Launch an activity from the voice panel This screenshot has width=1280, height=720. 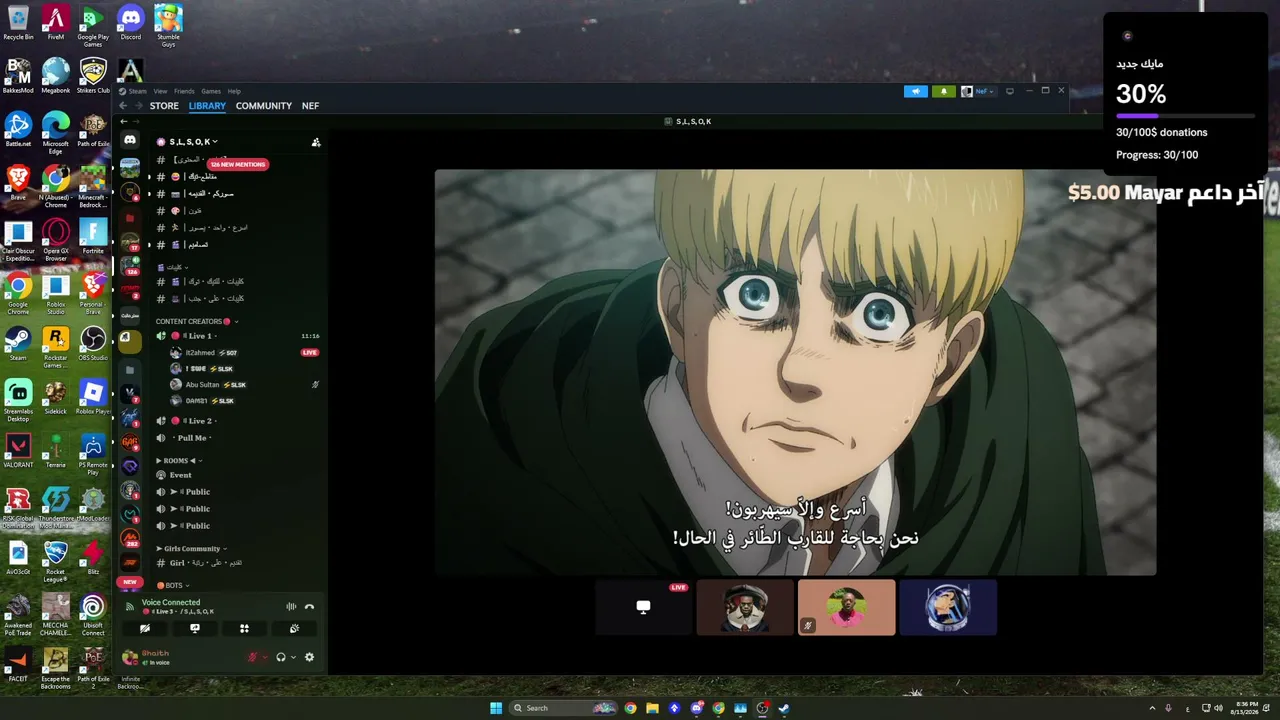pos(244,628)
